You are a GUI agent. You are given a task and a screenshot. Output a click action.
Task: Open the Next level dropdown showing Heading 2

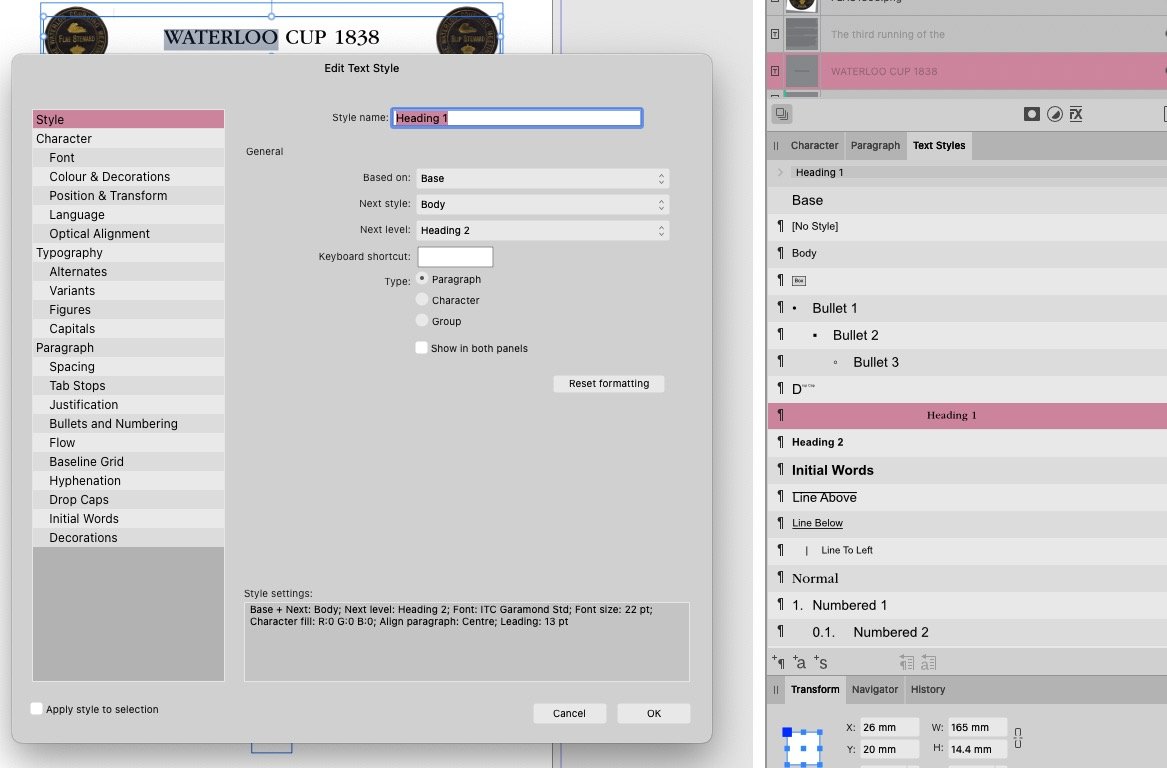pyautogui.click(x=542, y=230)
